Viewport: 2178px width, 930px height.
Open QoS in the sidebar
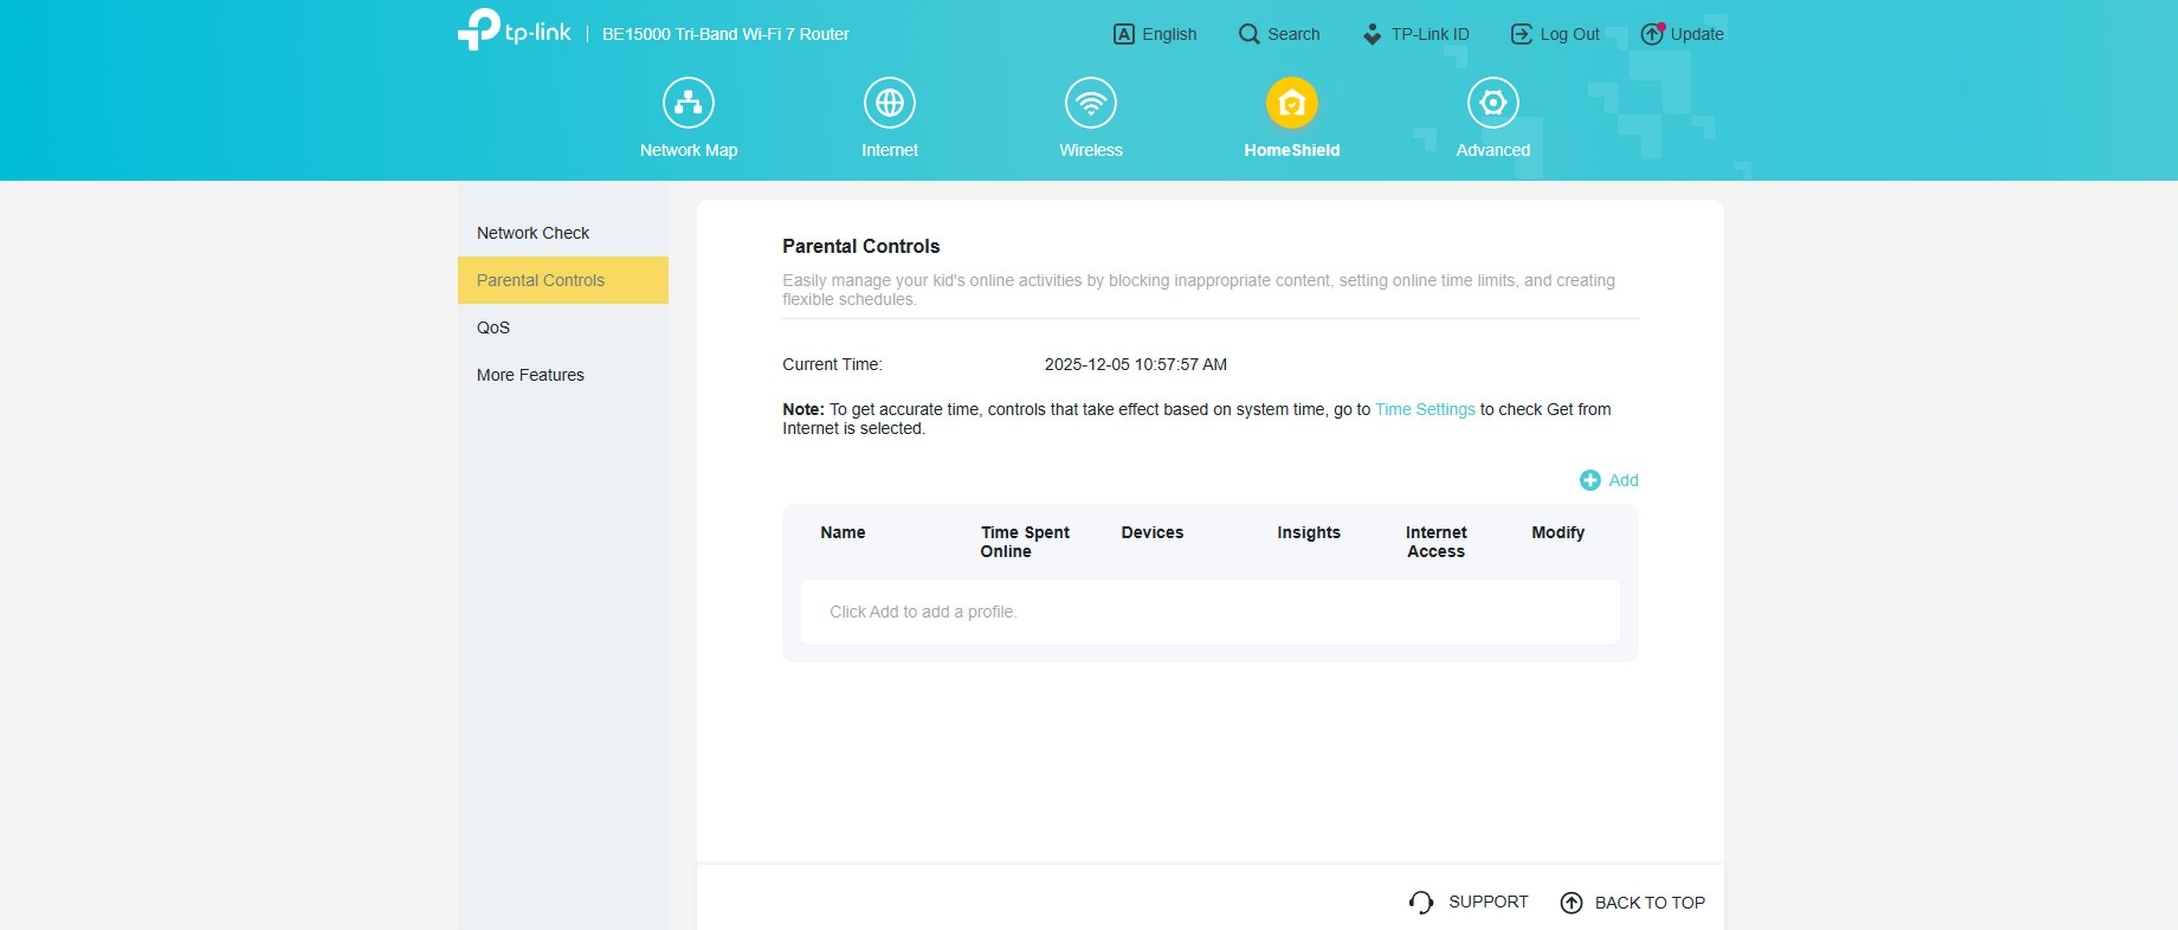(493, 328)
